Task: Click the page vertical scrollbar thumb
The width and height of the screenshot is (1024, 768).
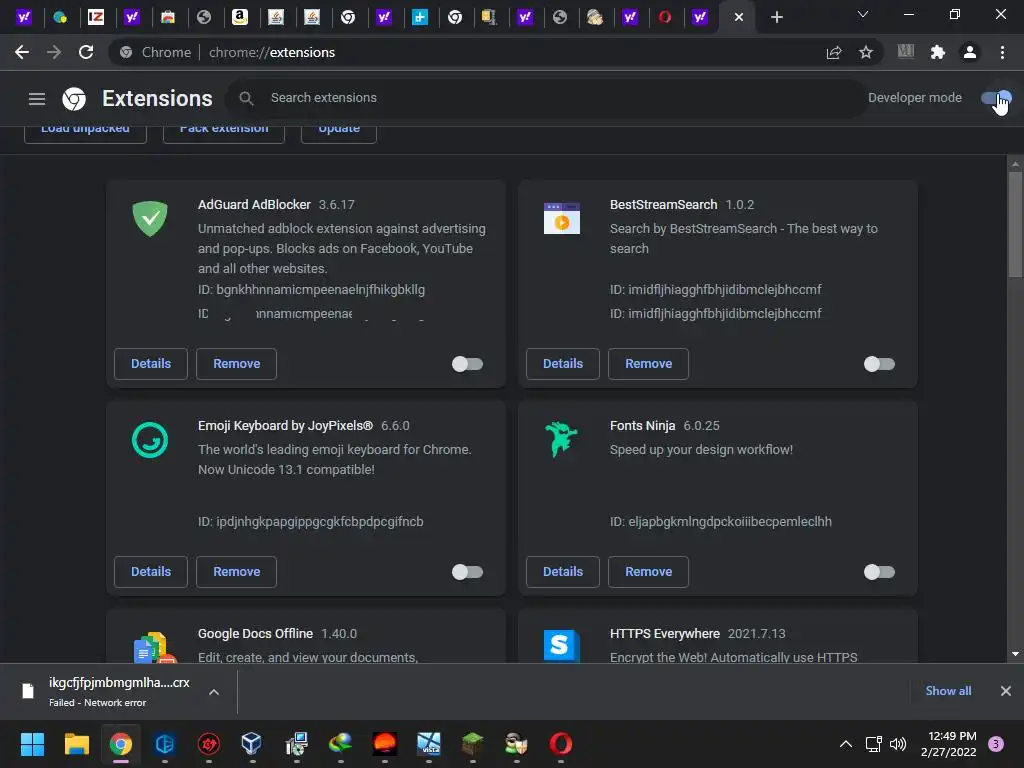Action: 1015,224
